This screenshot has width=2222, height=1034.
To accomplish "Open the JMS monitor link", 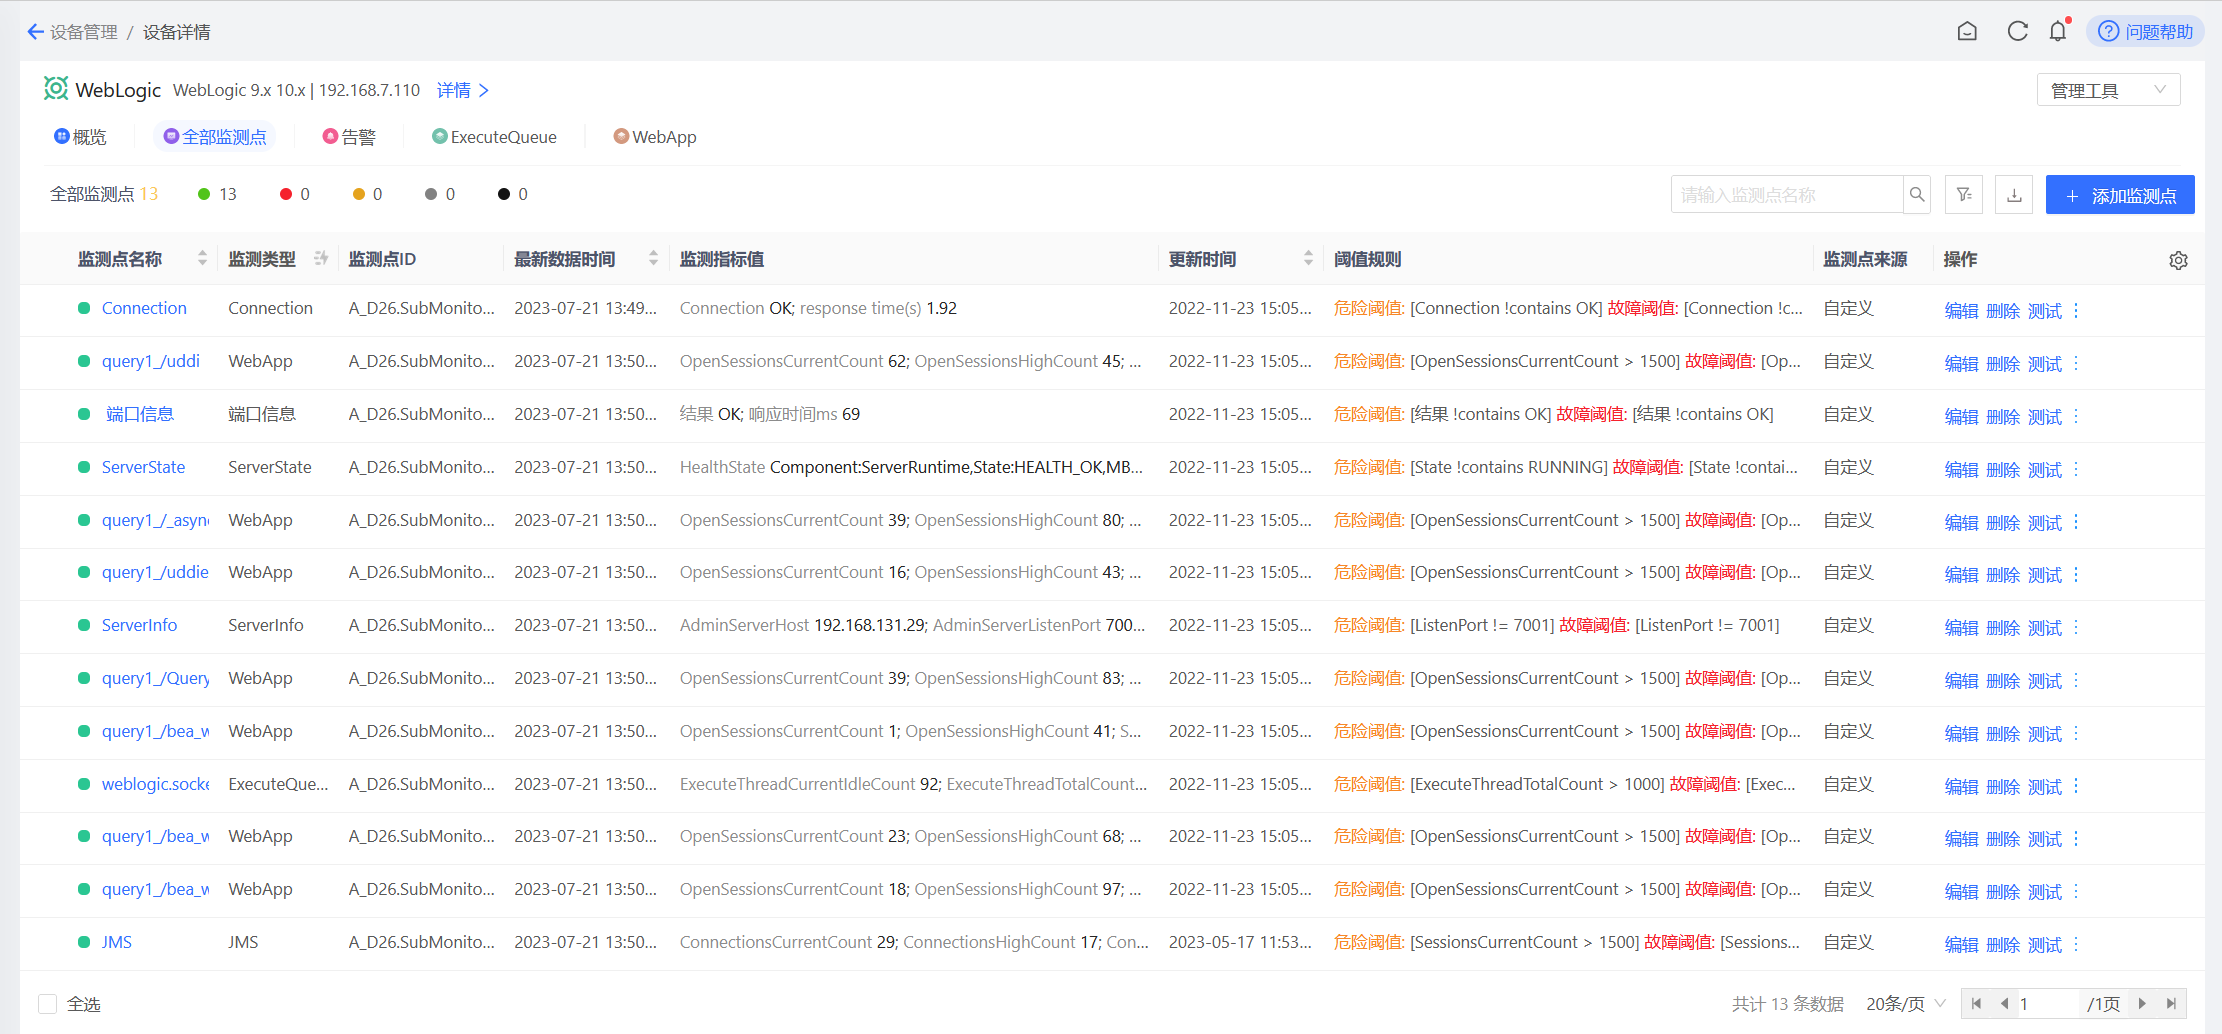I will click(116, 942).
